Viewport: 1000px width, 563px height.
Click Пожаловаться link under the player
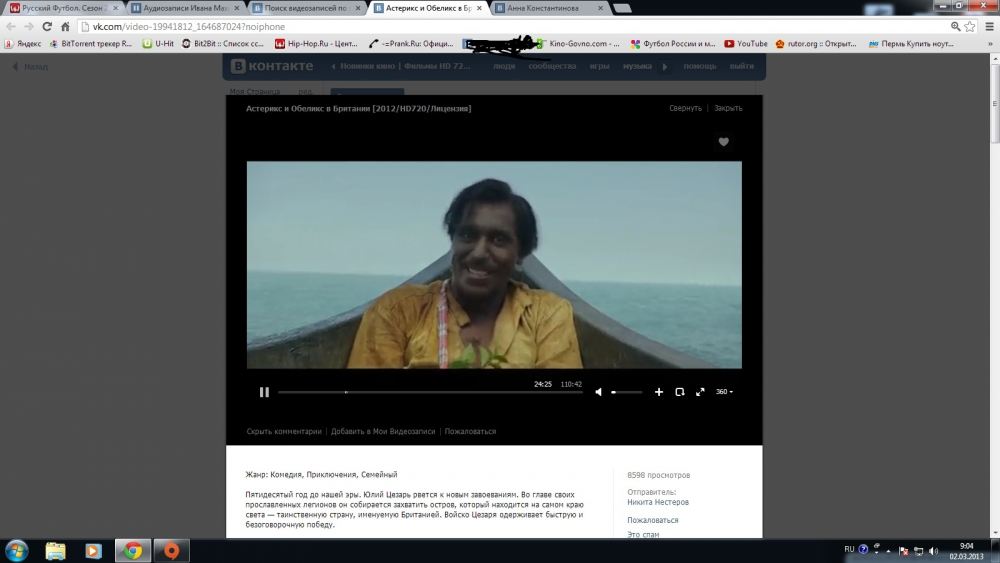470,432
